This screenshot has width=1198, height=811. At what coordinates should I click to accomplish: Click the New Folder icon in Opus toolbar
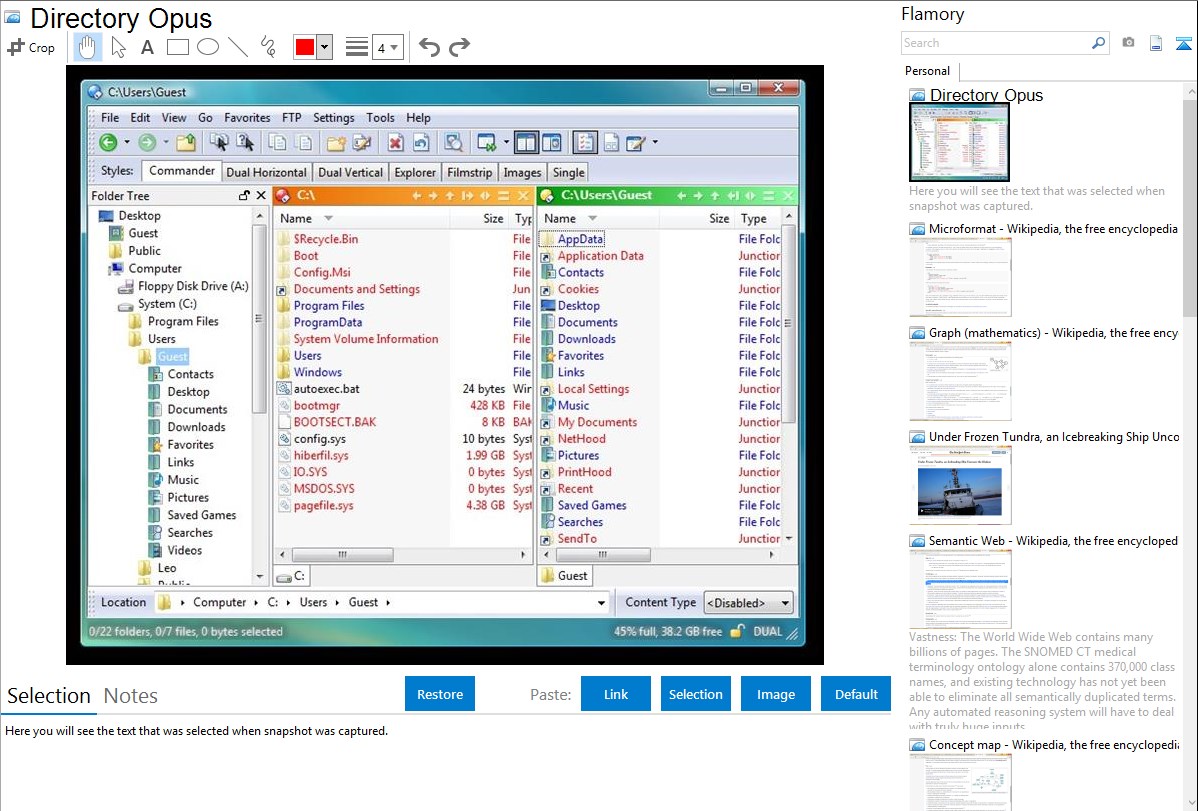point(335,142)
